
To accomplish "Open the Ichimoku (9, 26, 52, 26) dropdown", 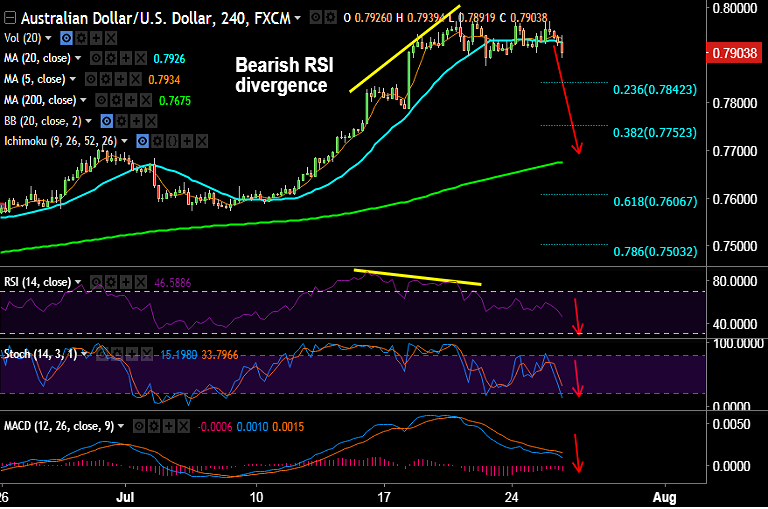I will (x=124, y=141).
